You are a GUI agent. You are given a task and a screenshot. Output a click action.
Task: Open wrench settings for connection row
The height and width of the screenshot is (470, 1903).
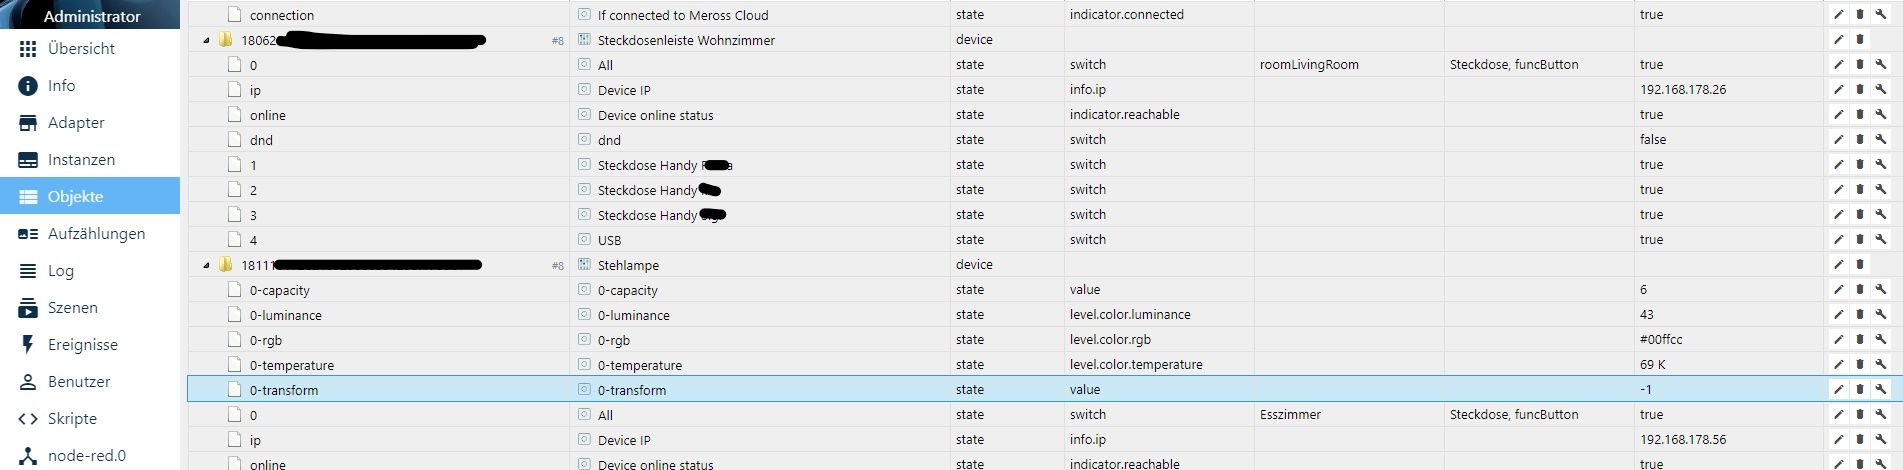click(x=1881, y=15)
